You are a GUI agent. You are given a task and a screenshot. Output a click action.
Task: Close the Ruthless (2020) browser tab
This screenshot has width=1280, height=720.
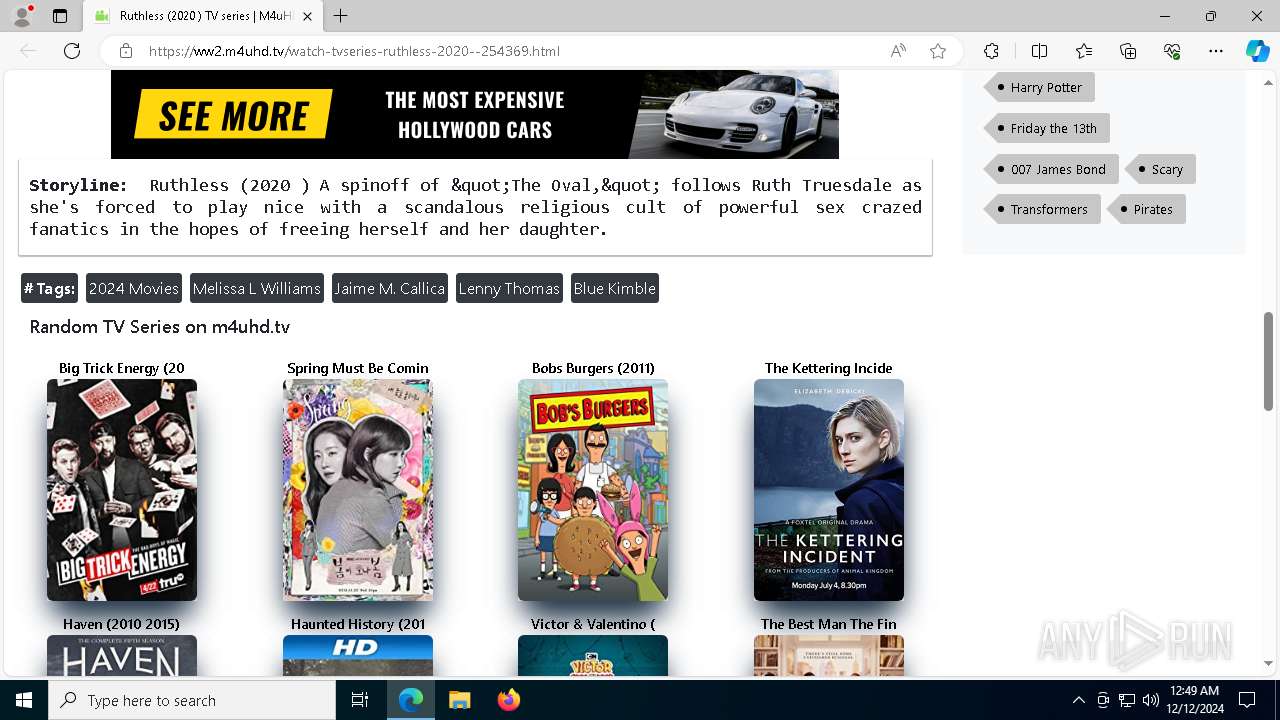click(308, 16)
